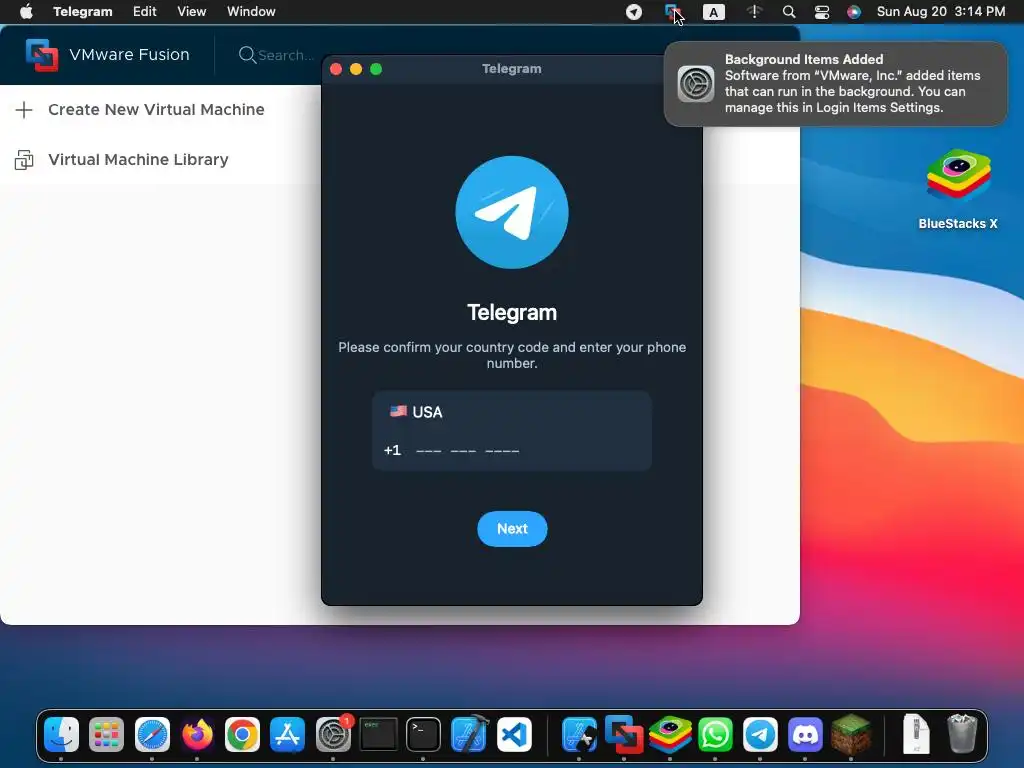Open Discord from the Dock
The width and height of the screenshot is (1024, 768).
click(x=805, y=735)
